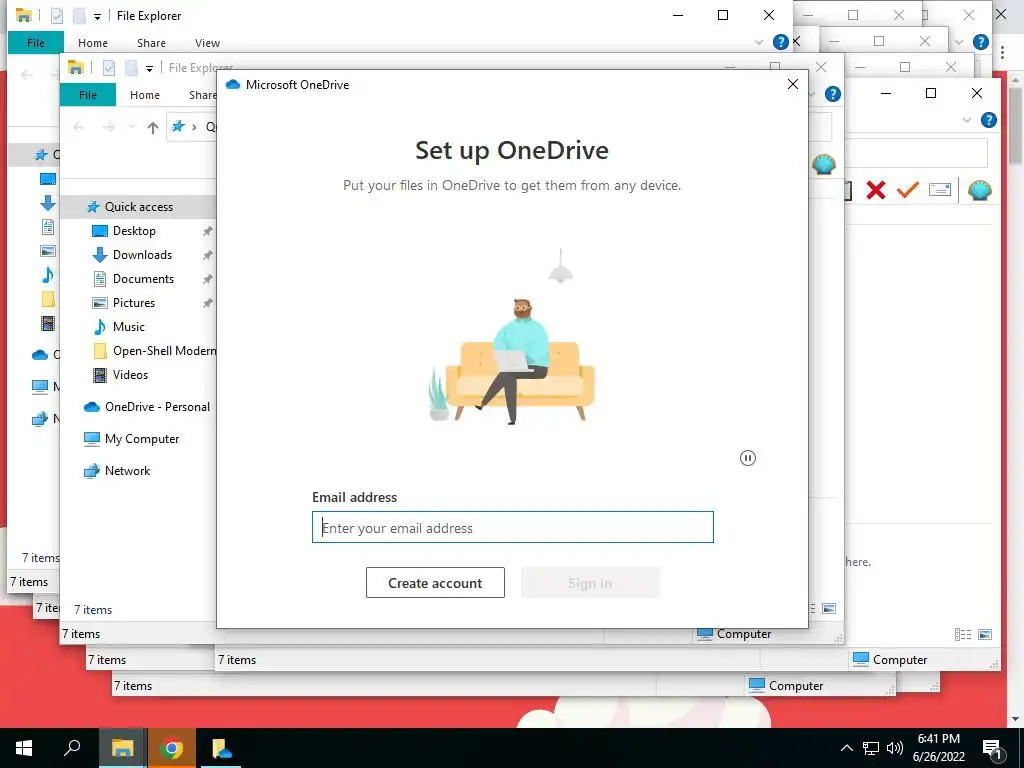Close the Microsoft OneDrive dialog

click(793, 84)
